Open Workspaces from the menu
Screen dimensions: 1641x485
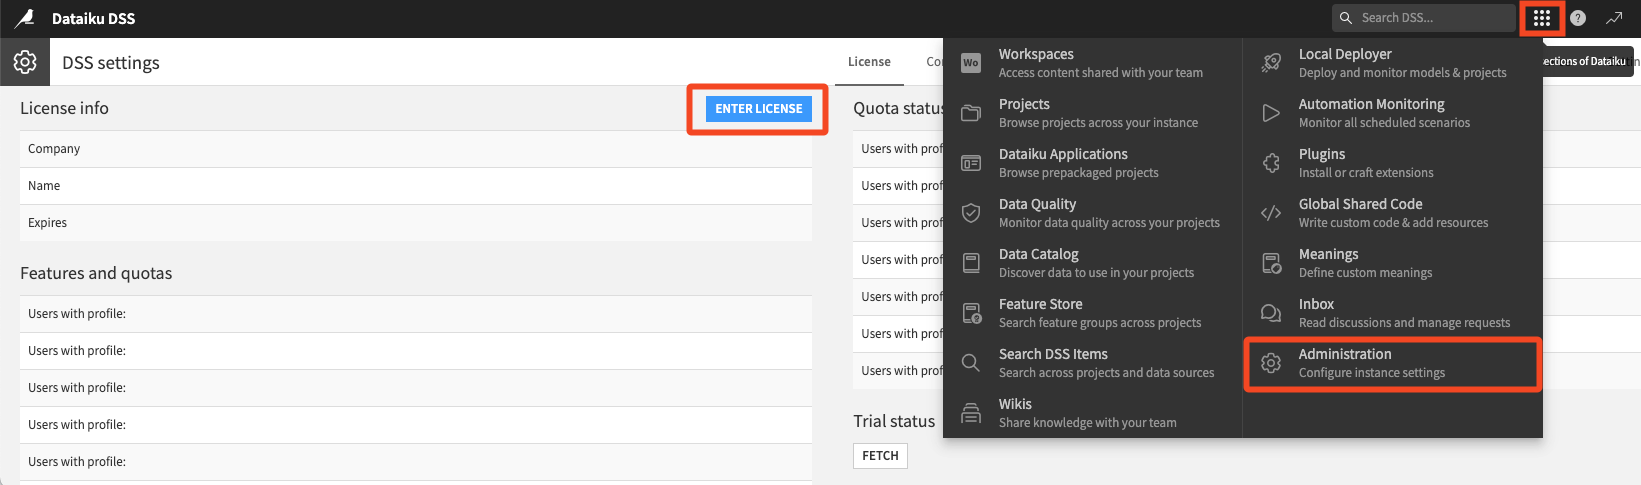(x=1092, y=63)
